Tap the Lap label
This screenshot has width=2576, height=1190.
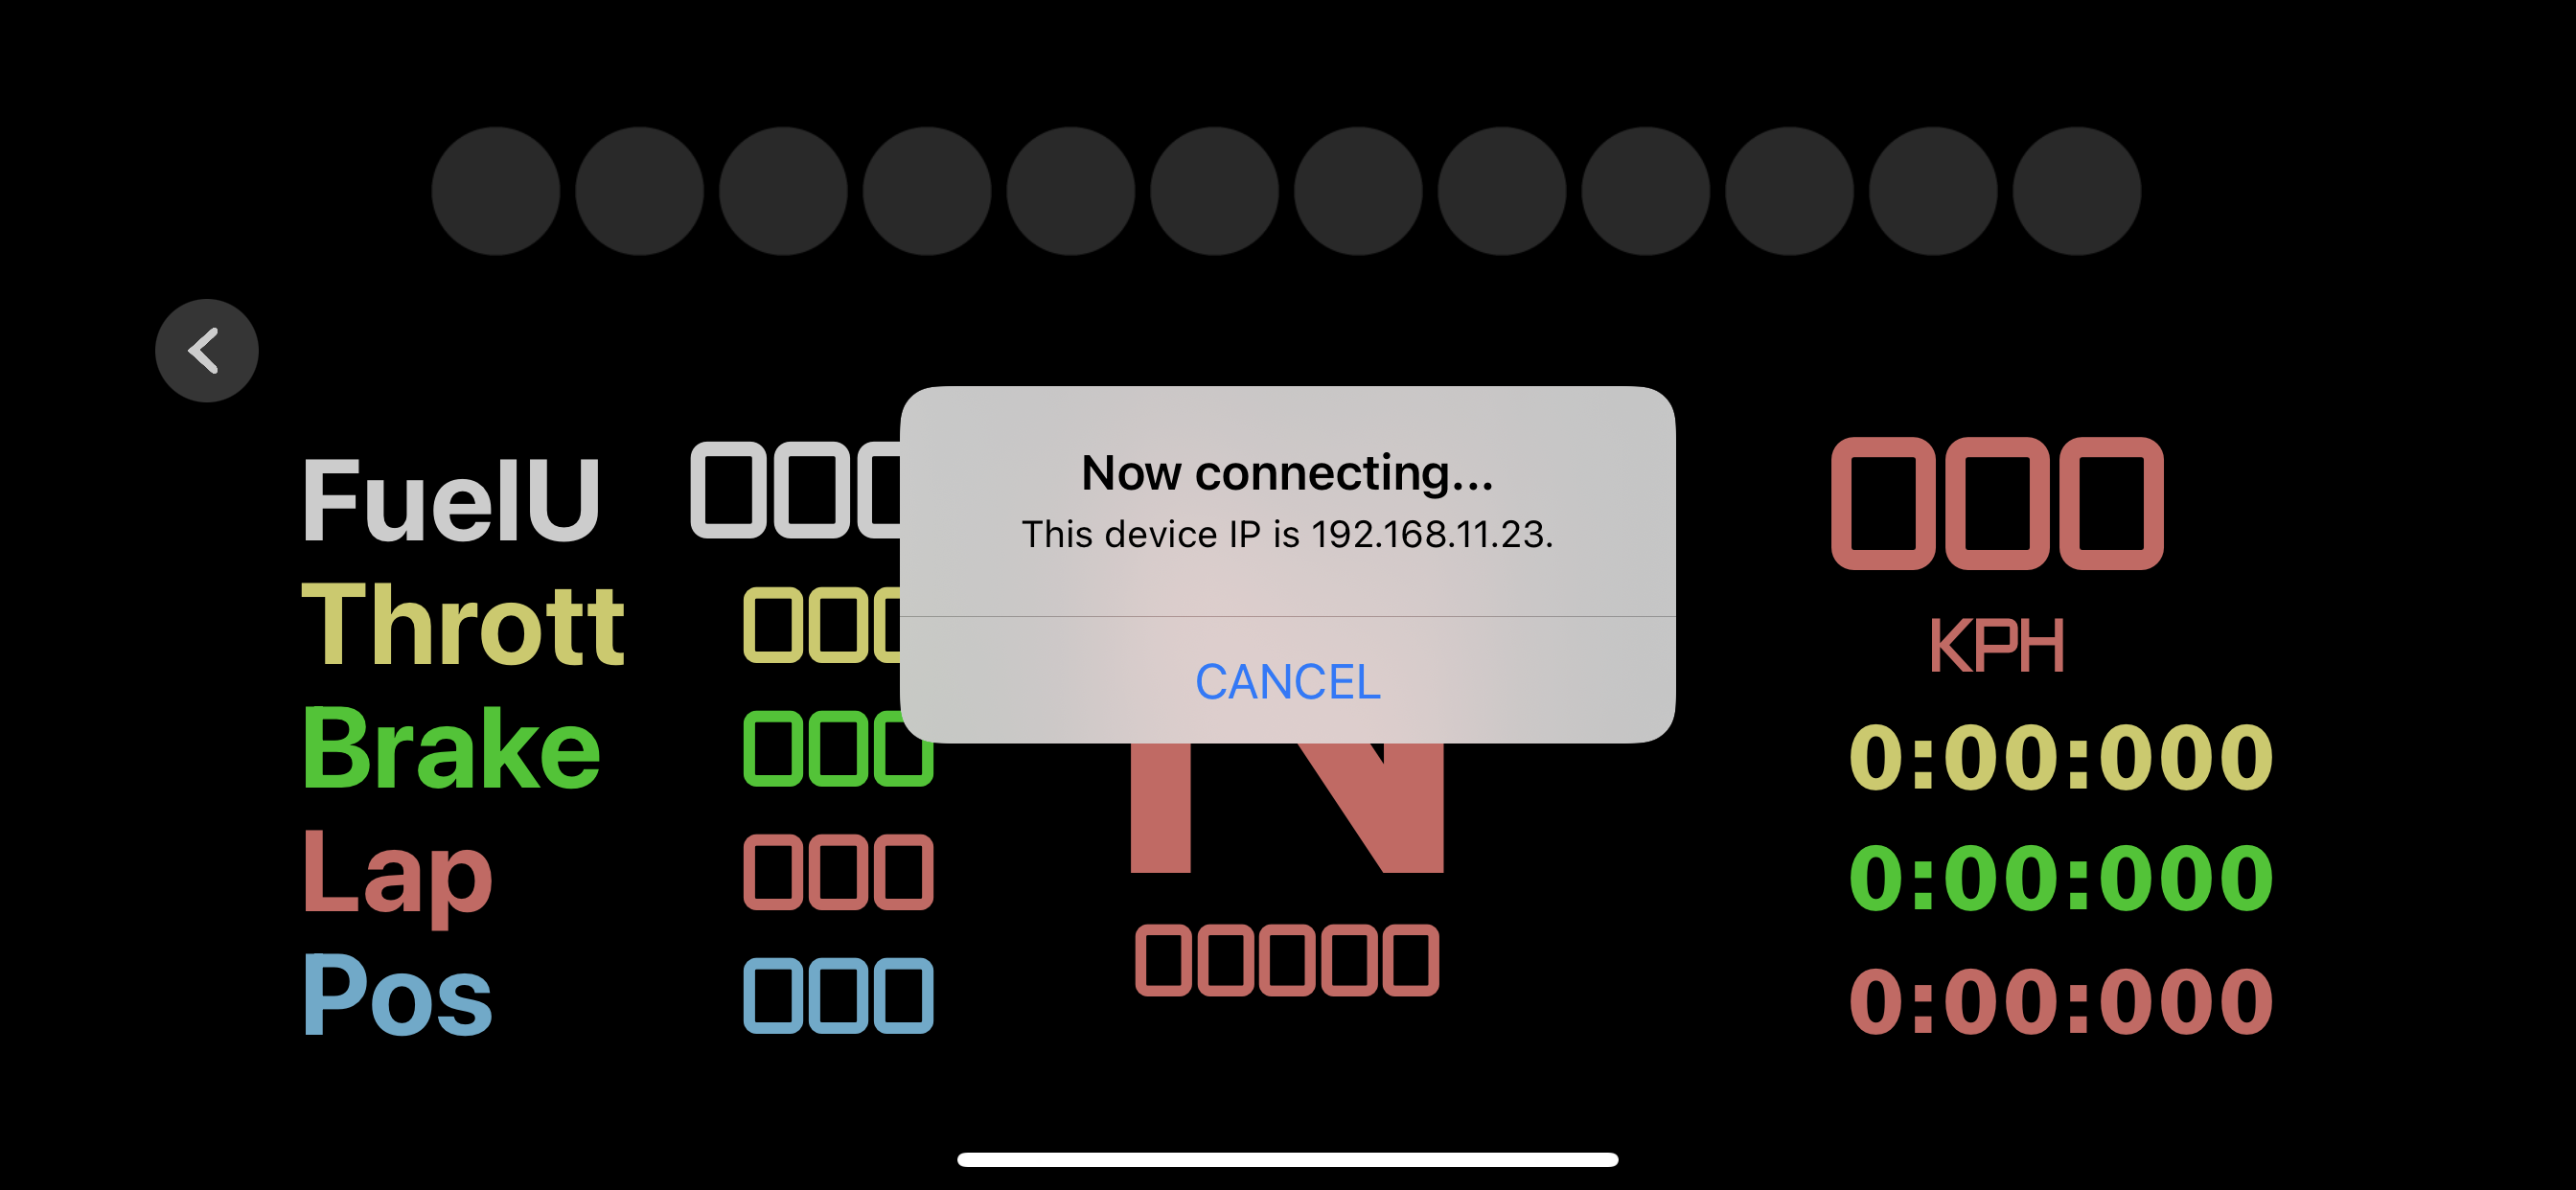pyautogui.click(x=397, y=875)
